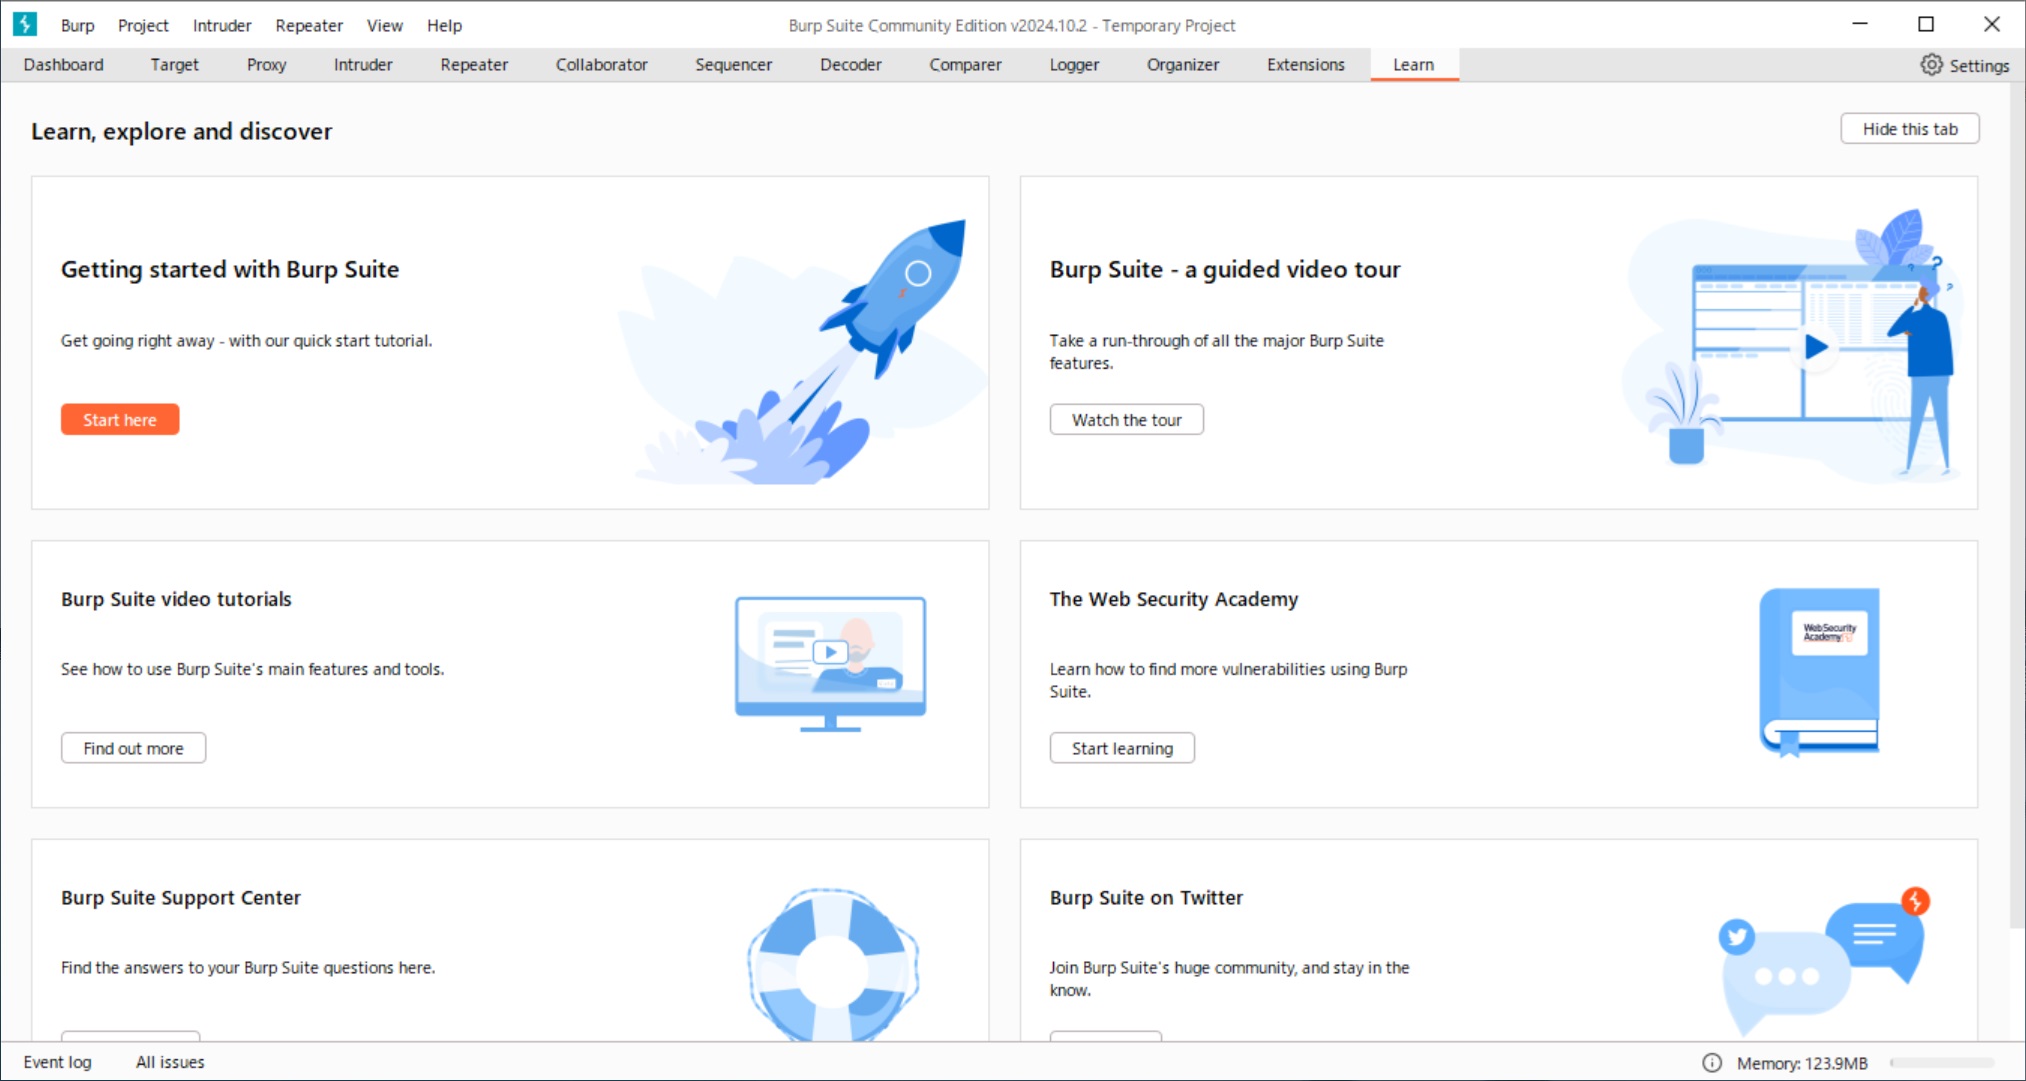2026x1081 pixels.
Task: Click the guided video tour play illustration
Action: [x=1792, y=345]
